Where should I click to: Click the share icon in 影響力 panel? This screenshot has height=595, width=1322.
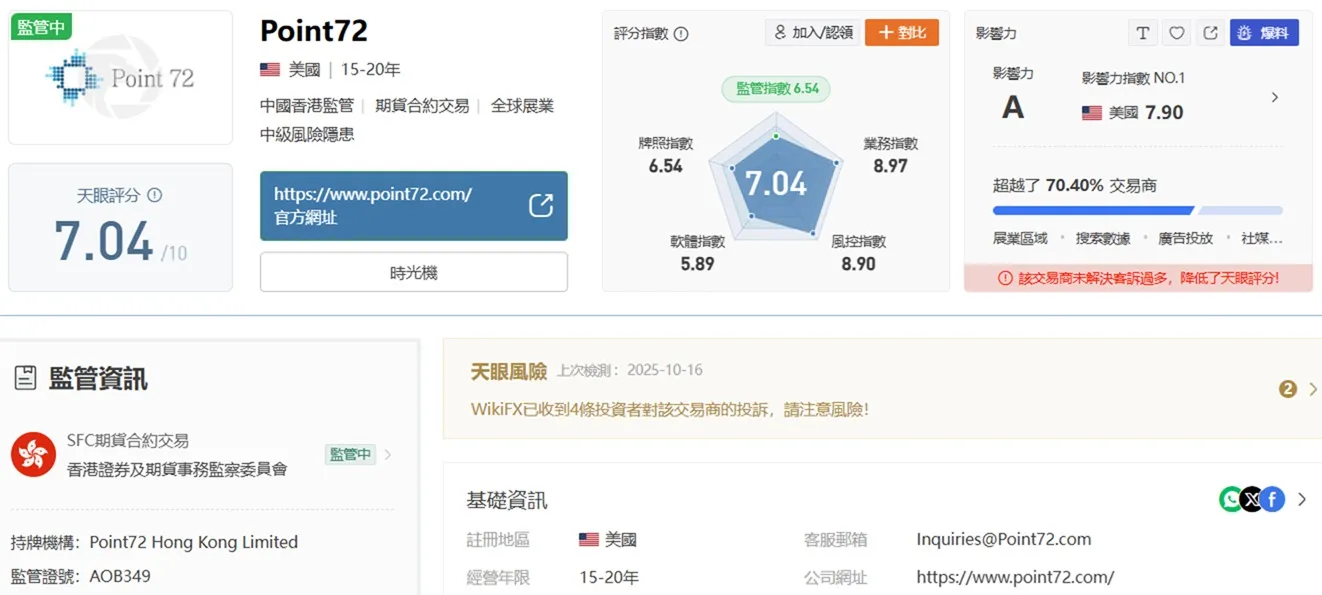tap(1210, 33)
